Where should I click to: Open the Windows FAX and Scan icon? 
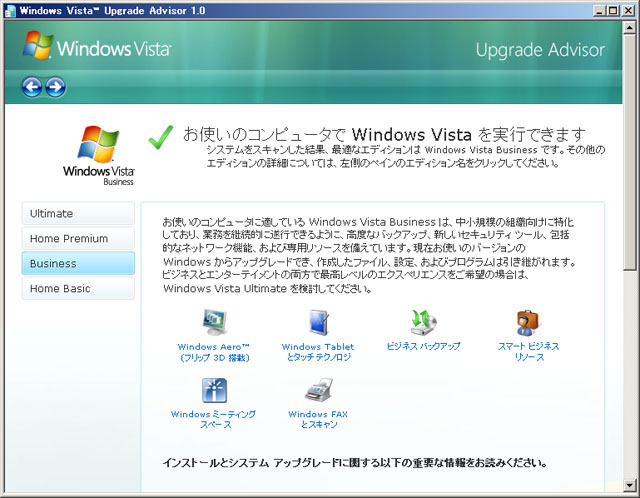[x=319, y=390]
